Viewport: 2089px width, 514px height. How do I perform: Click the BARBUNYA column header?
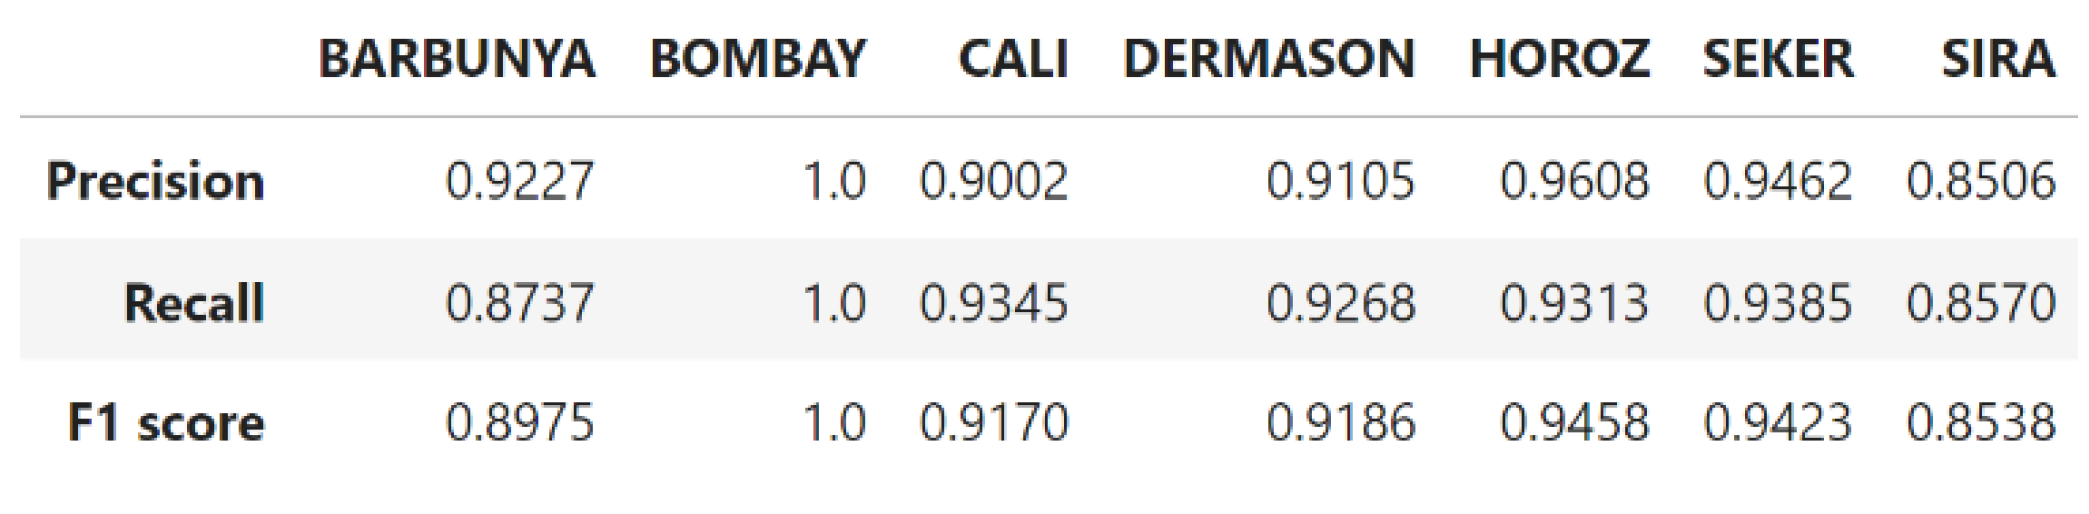(457, 58)
